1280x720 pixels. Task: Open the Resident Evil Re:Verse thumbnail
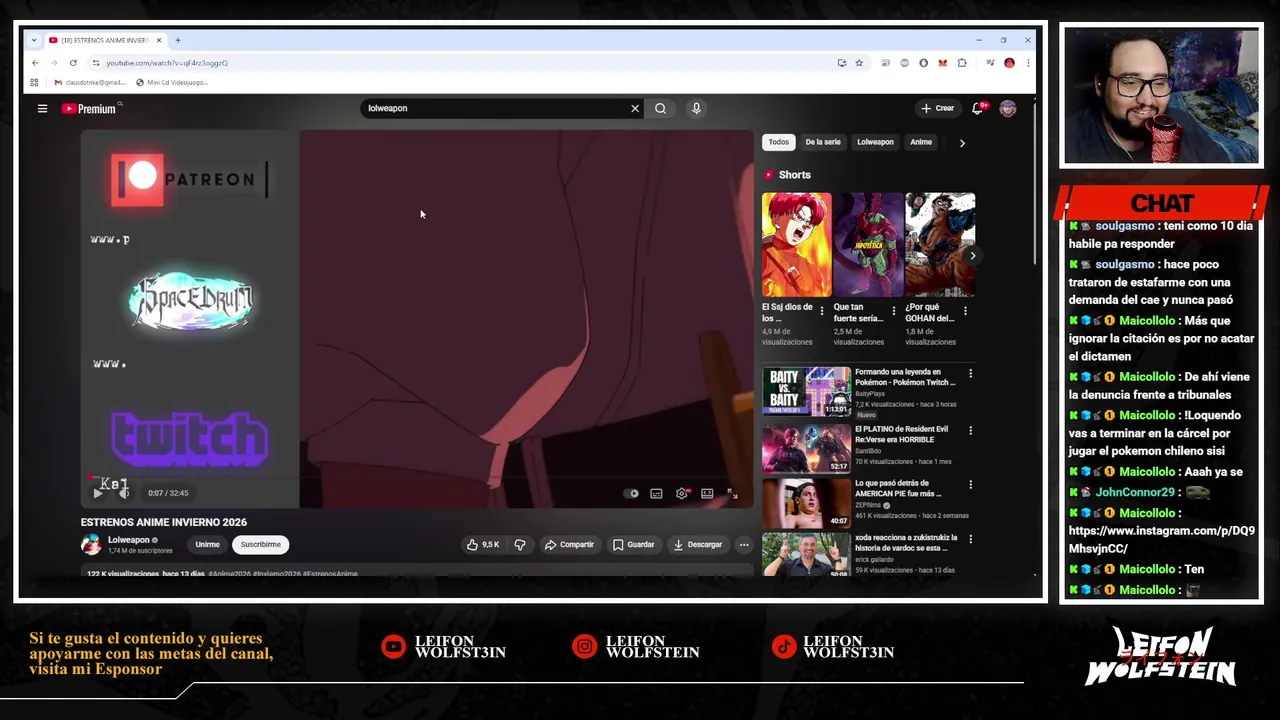[x=806, y=449]
